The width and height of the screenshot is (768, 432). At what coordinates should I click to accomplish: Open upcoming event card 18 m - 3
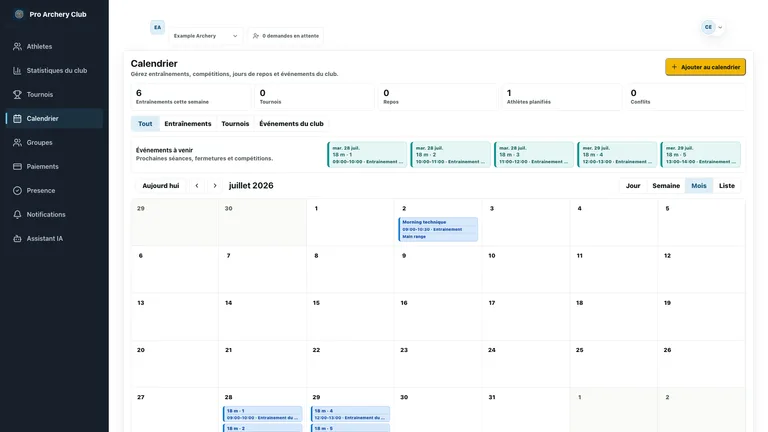coord(534,155)
